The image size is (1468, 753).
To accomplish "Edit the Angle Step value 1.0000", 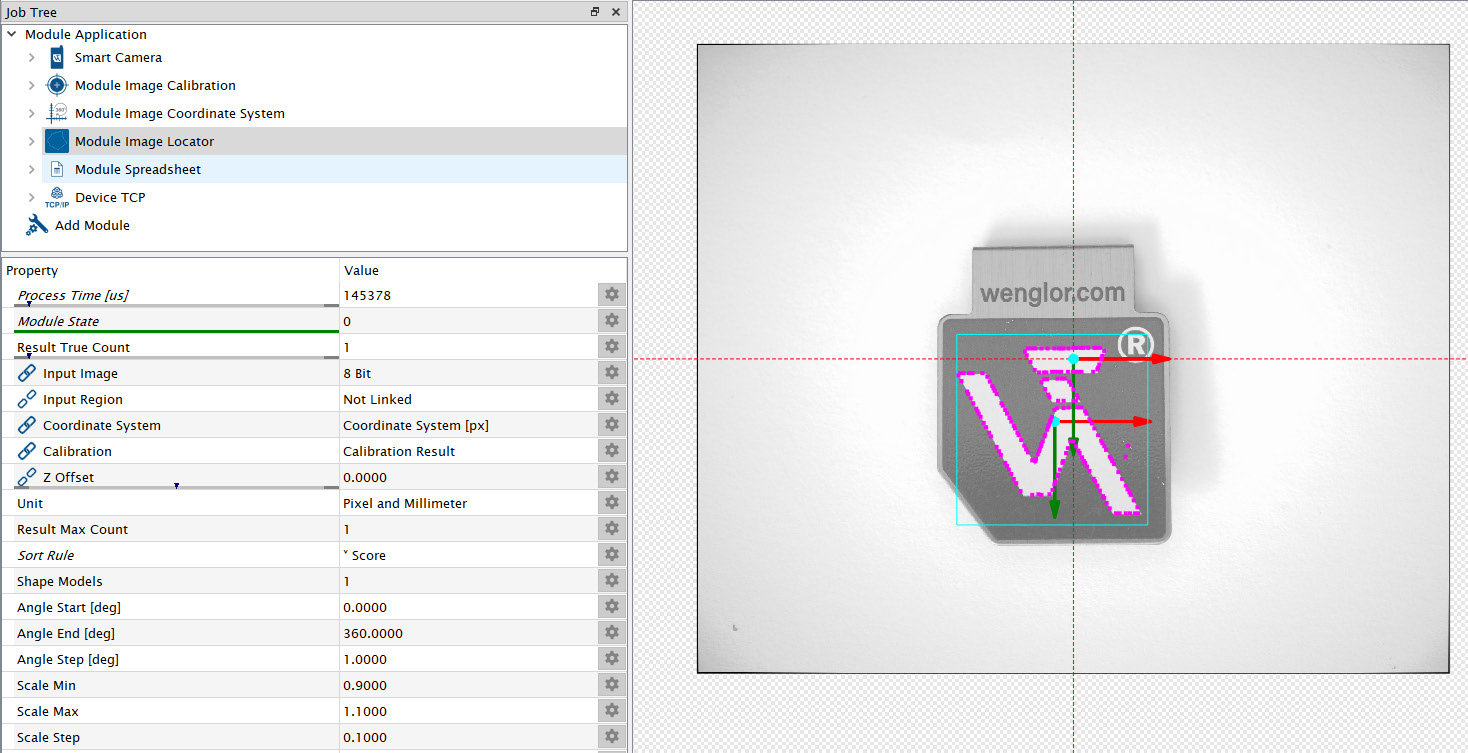I will coord(364,659).
